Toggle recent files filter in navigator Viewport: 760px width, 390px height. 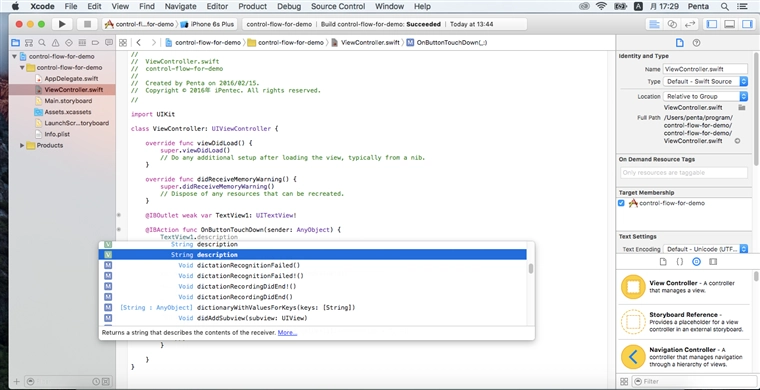click(x=96, y=382)
